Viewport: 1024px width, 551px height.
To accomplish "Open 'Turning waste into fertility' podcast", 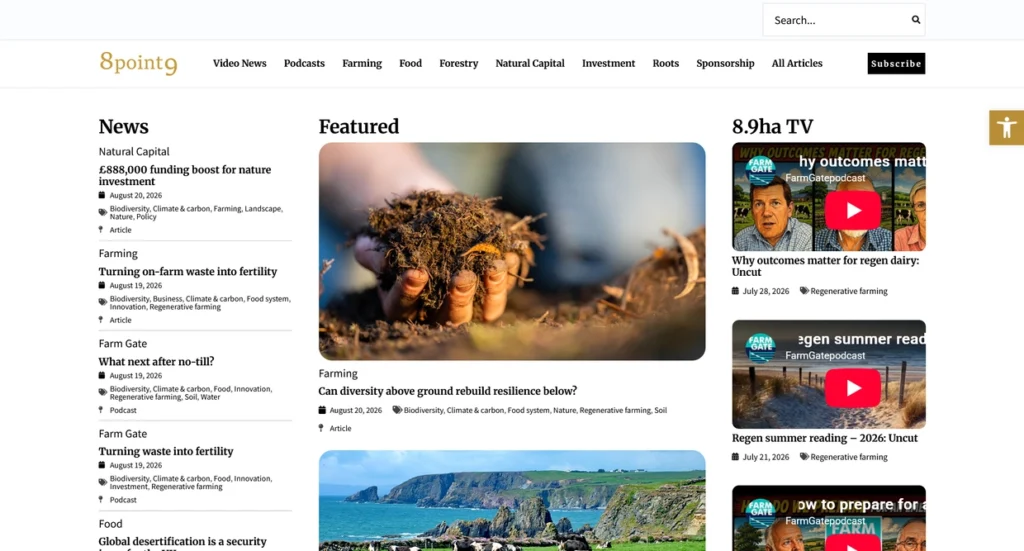I will (166, 451).
